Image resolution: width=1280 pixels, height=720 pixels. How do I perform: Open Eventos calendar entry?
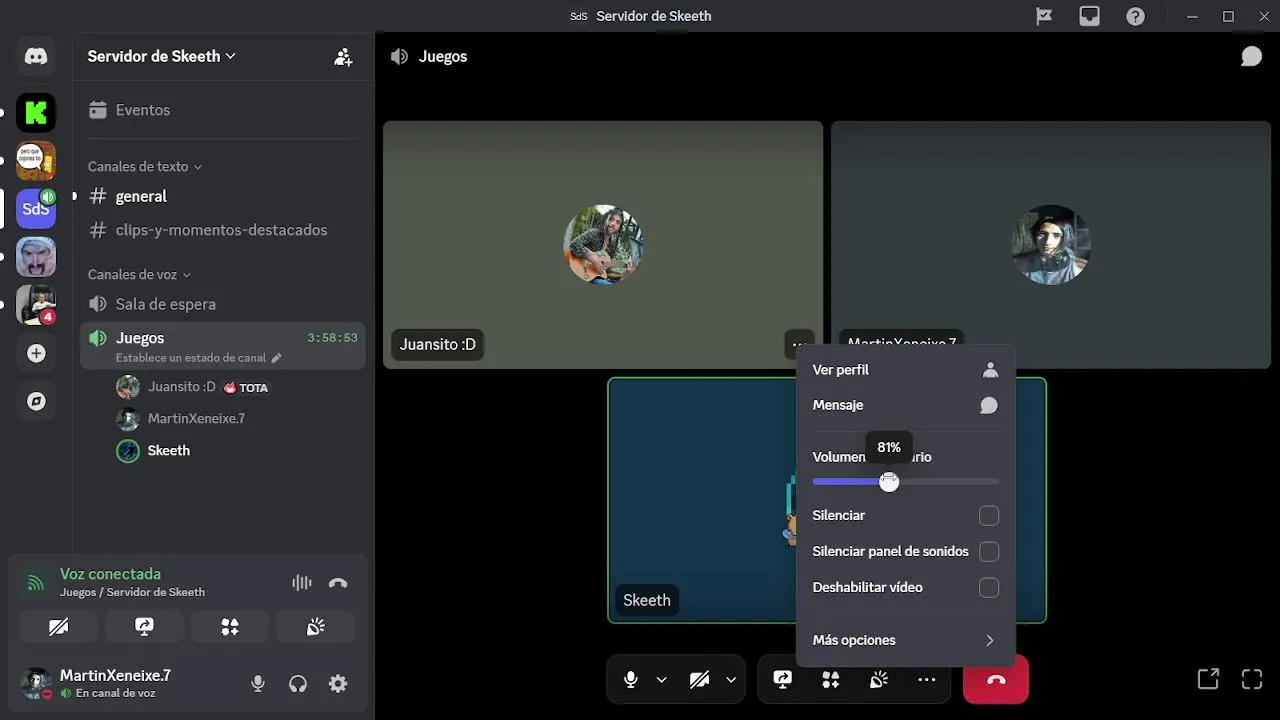pyautogui.click(x=222, y=110)
